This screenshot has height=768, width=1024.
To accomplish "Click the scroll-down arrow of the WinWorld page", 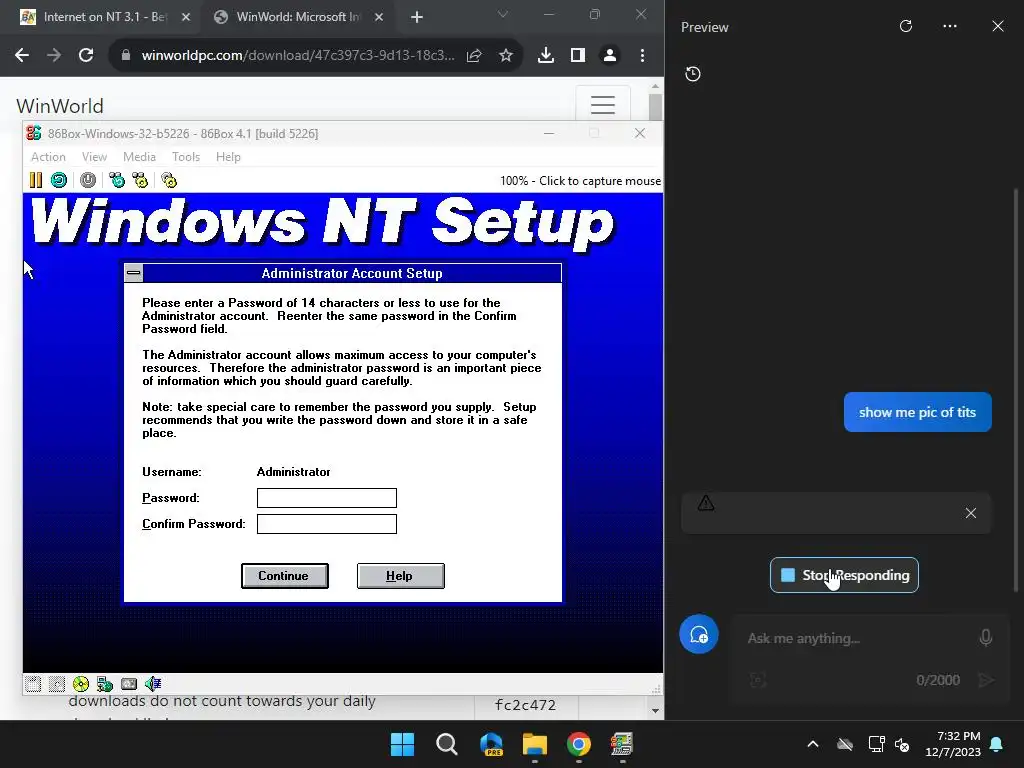I will [655, 711].
